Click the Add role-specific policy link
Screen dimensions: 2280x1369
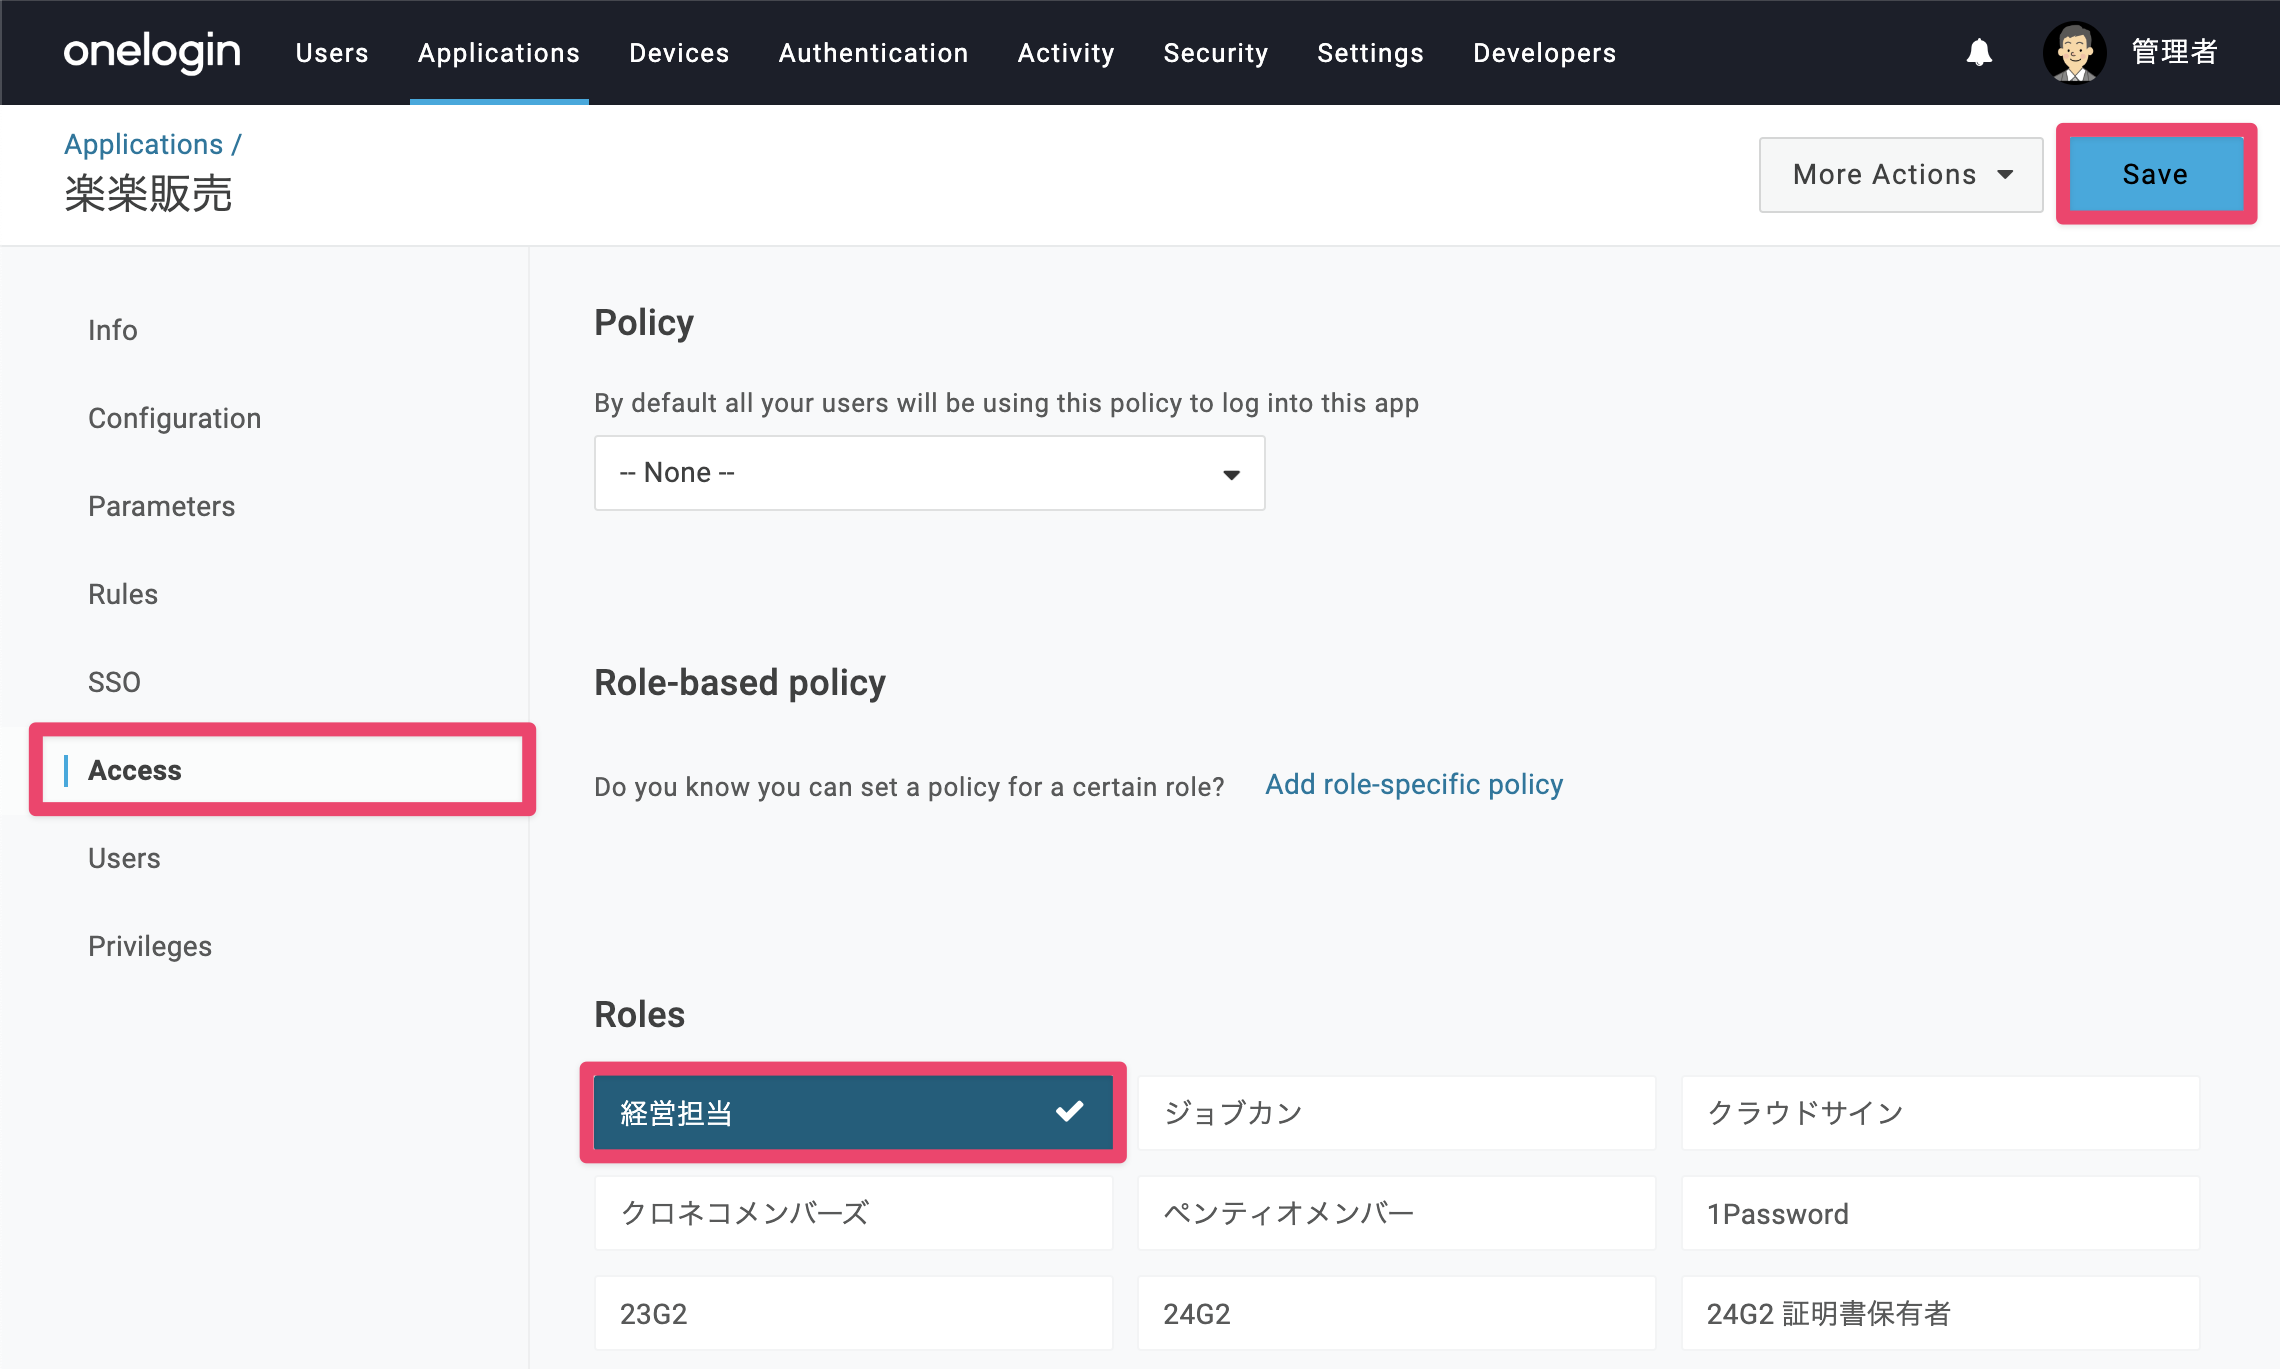1414,785
